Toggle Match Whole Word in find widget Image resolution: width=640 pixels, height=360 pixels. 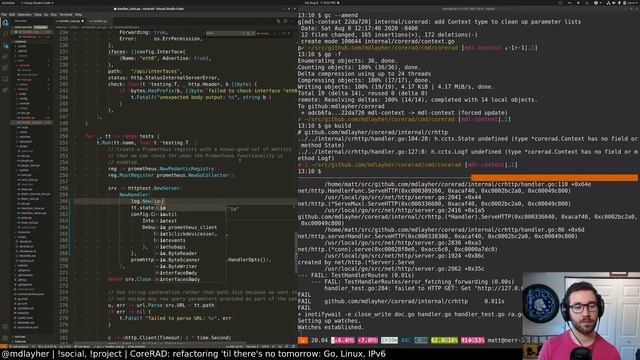tap(248, 33)
